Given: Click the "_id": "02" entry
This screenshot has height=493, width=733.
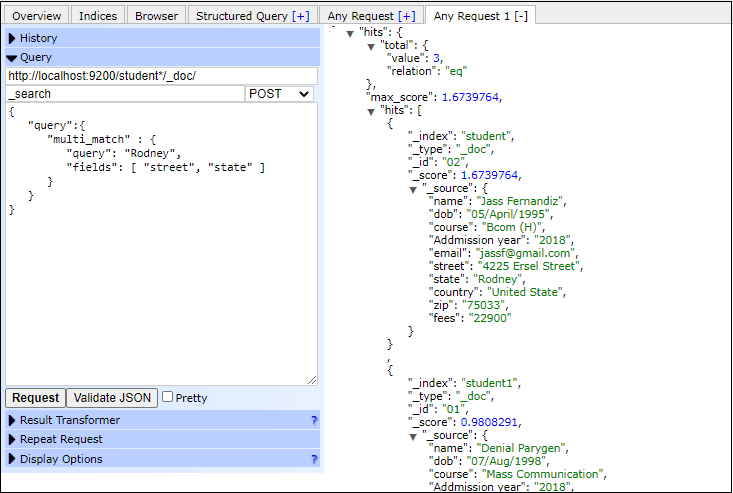Looking at the screenshot, I should (x=437, y=162).
